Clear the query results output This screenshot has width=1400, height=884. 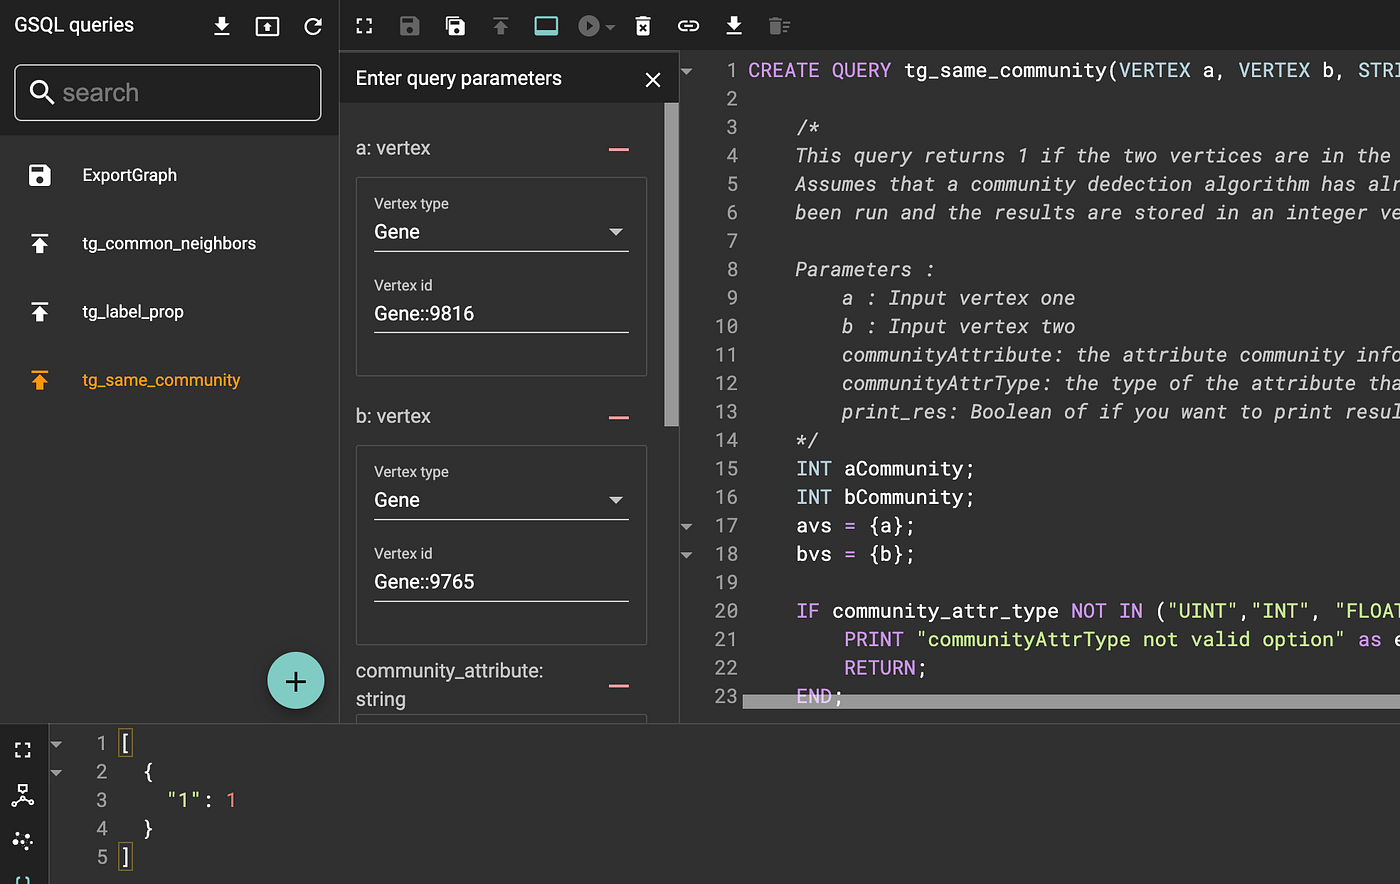(779, 25)
